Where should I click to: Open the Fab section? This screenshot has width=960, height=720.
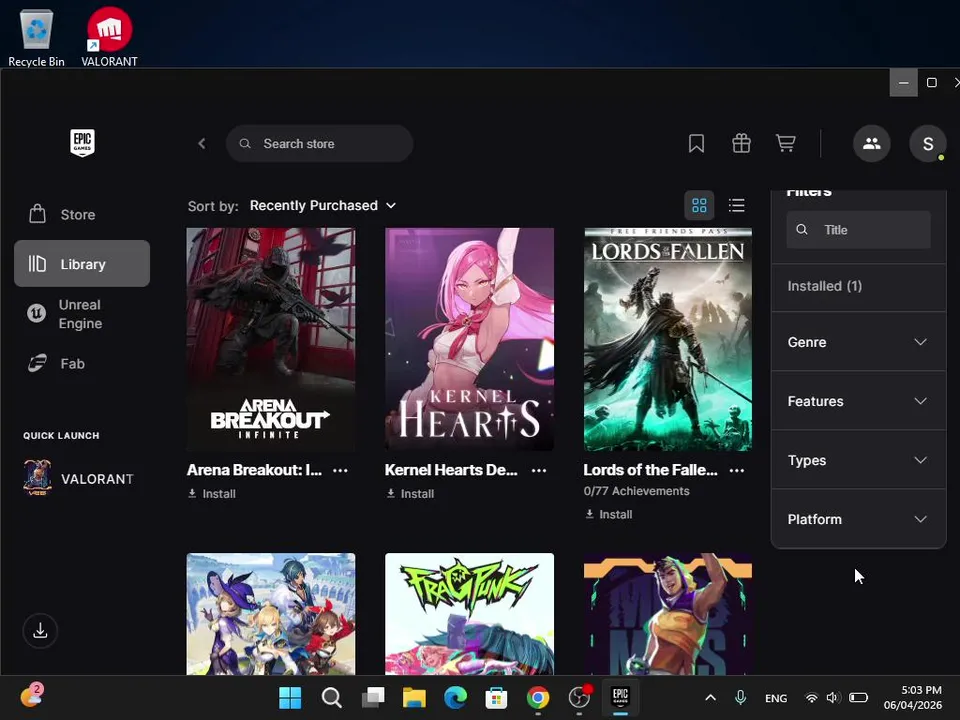click(81, 364)
